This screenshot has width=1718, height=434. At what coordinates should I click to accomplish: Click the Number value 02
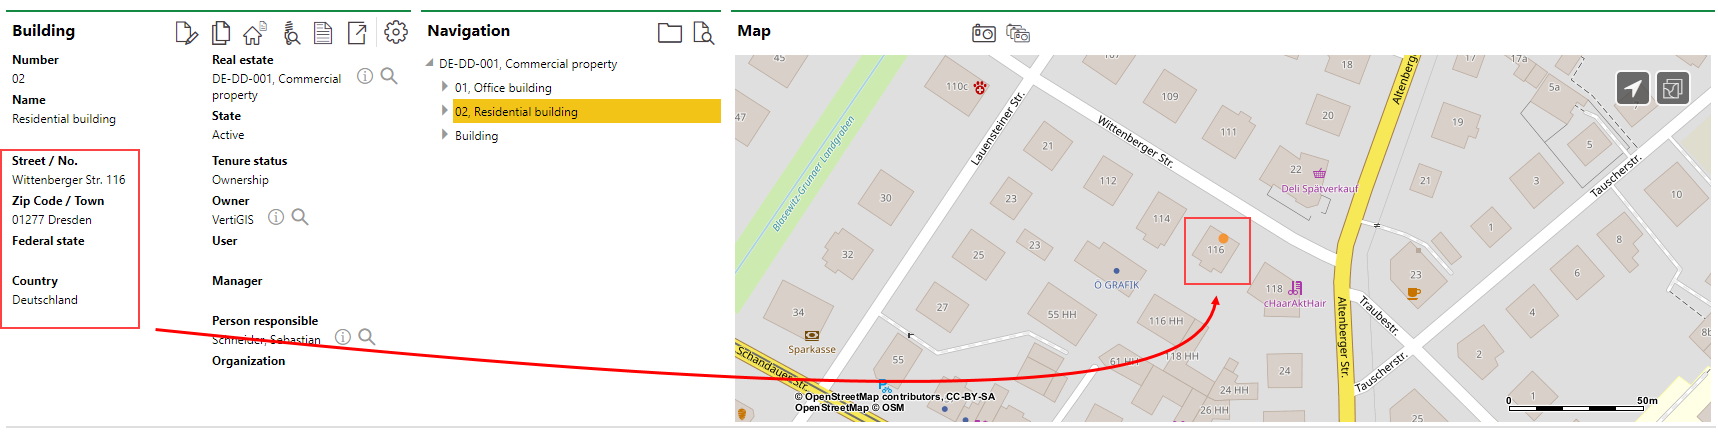click(19, 79)
